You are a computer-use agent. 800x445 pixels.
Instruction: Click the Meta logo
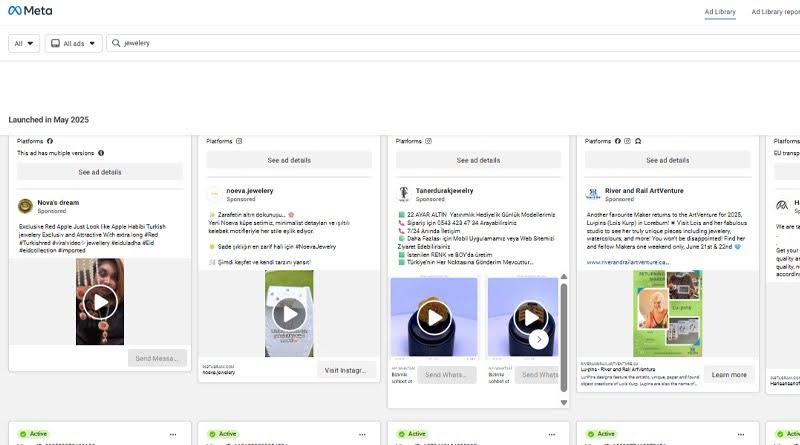[x=30, y=11]
